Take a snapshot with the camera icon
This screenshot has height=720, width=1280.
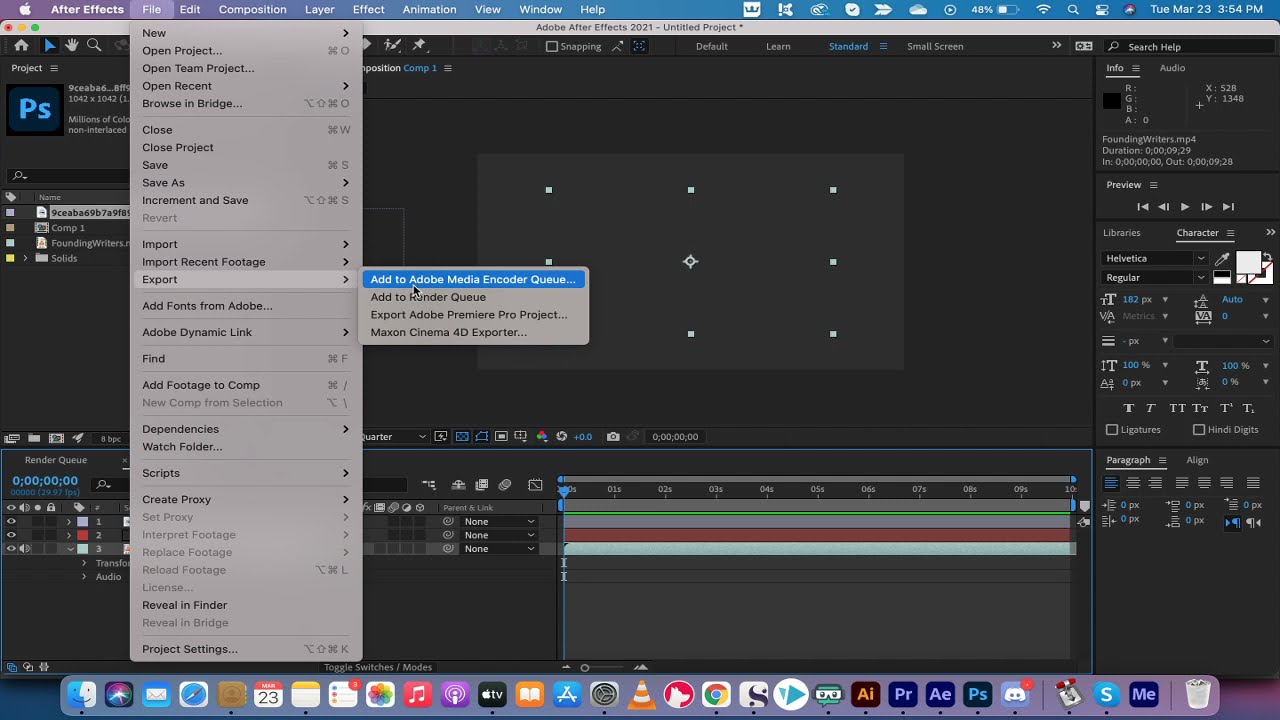point(613,437)
